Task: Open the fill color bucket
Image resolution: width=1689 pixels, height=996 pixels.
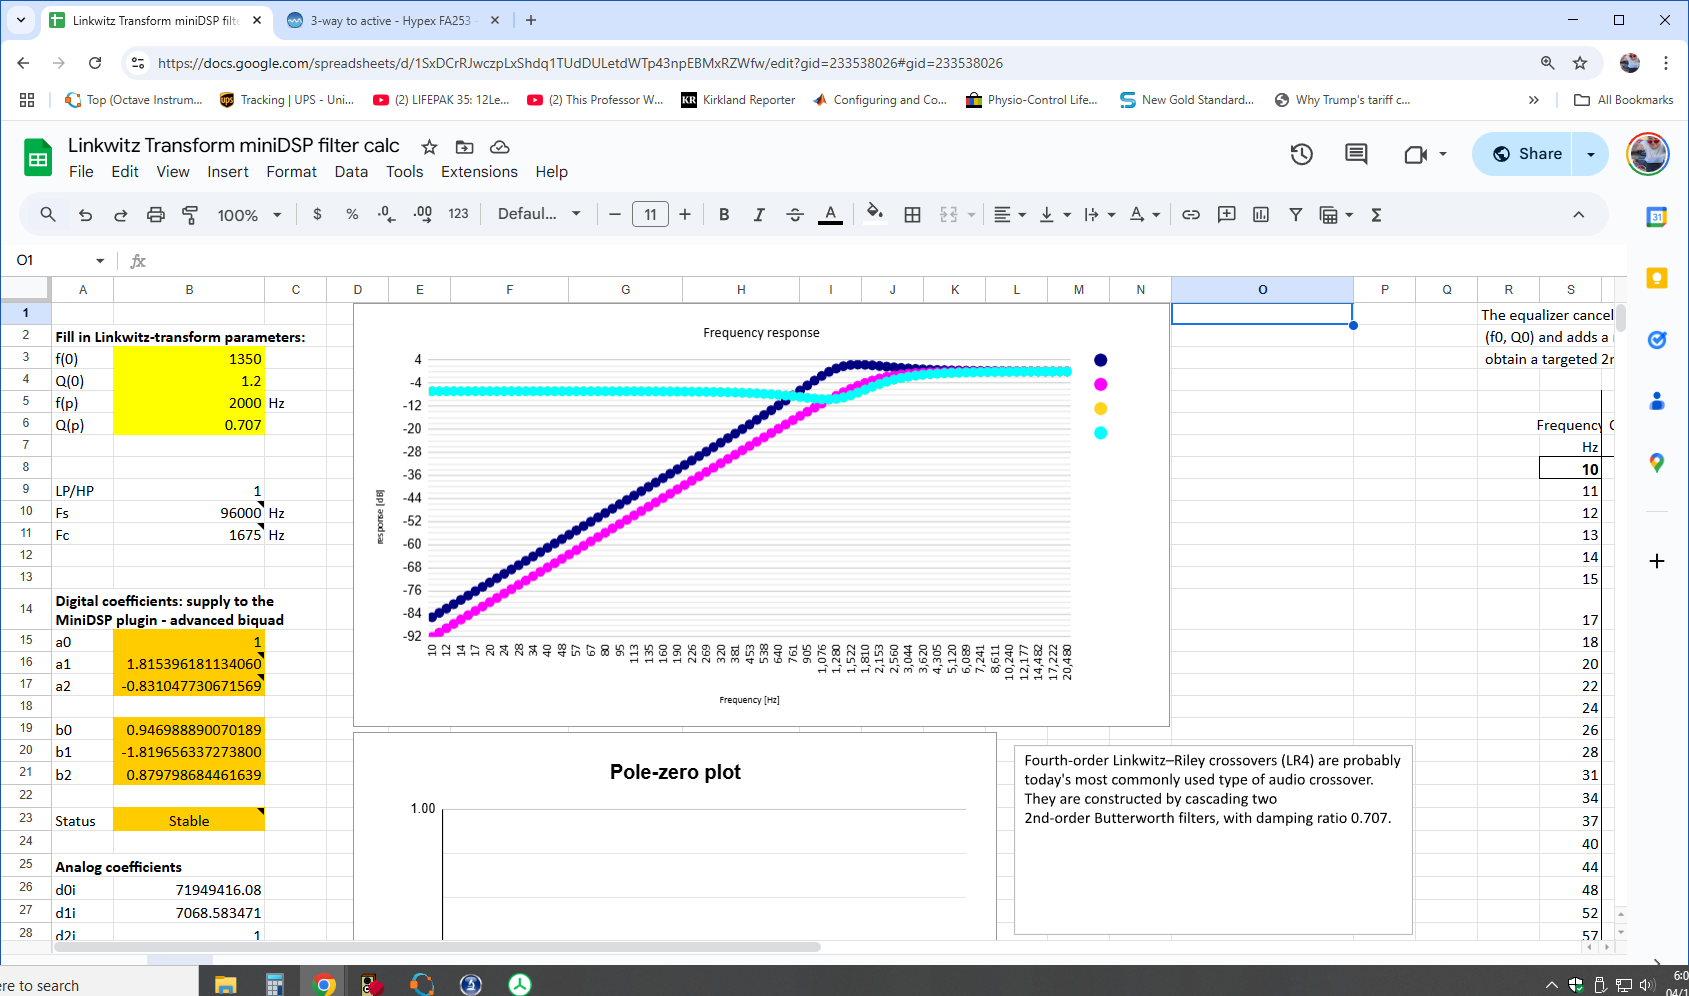Action: coord(875,214)
